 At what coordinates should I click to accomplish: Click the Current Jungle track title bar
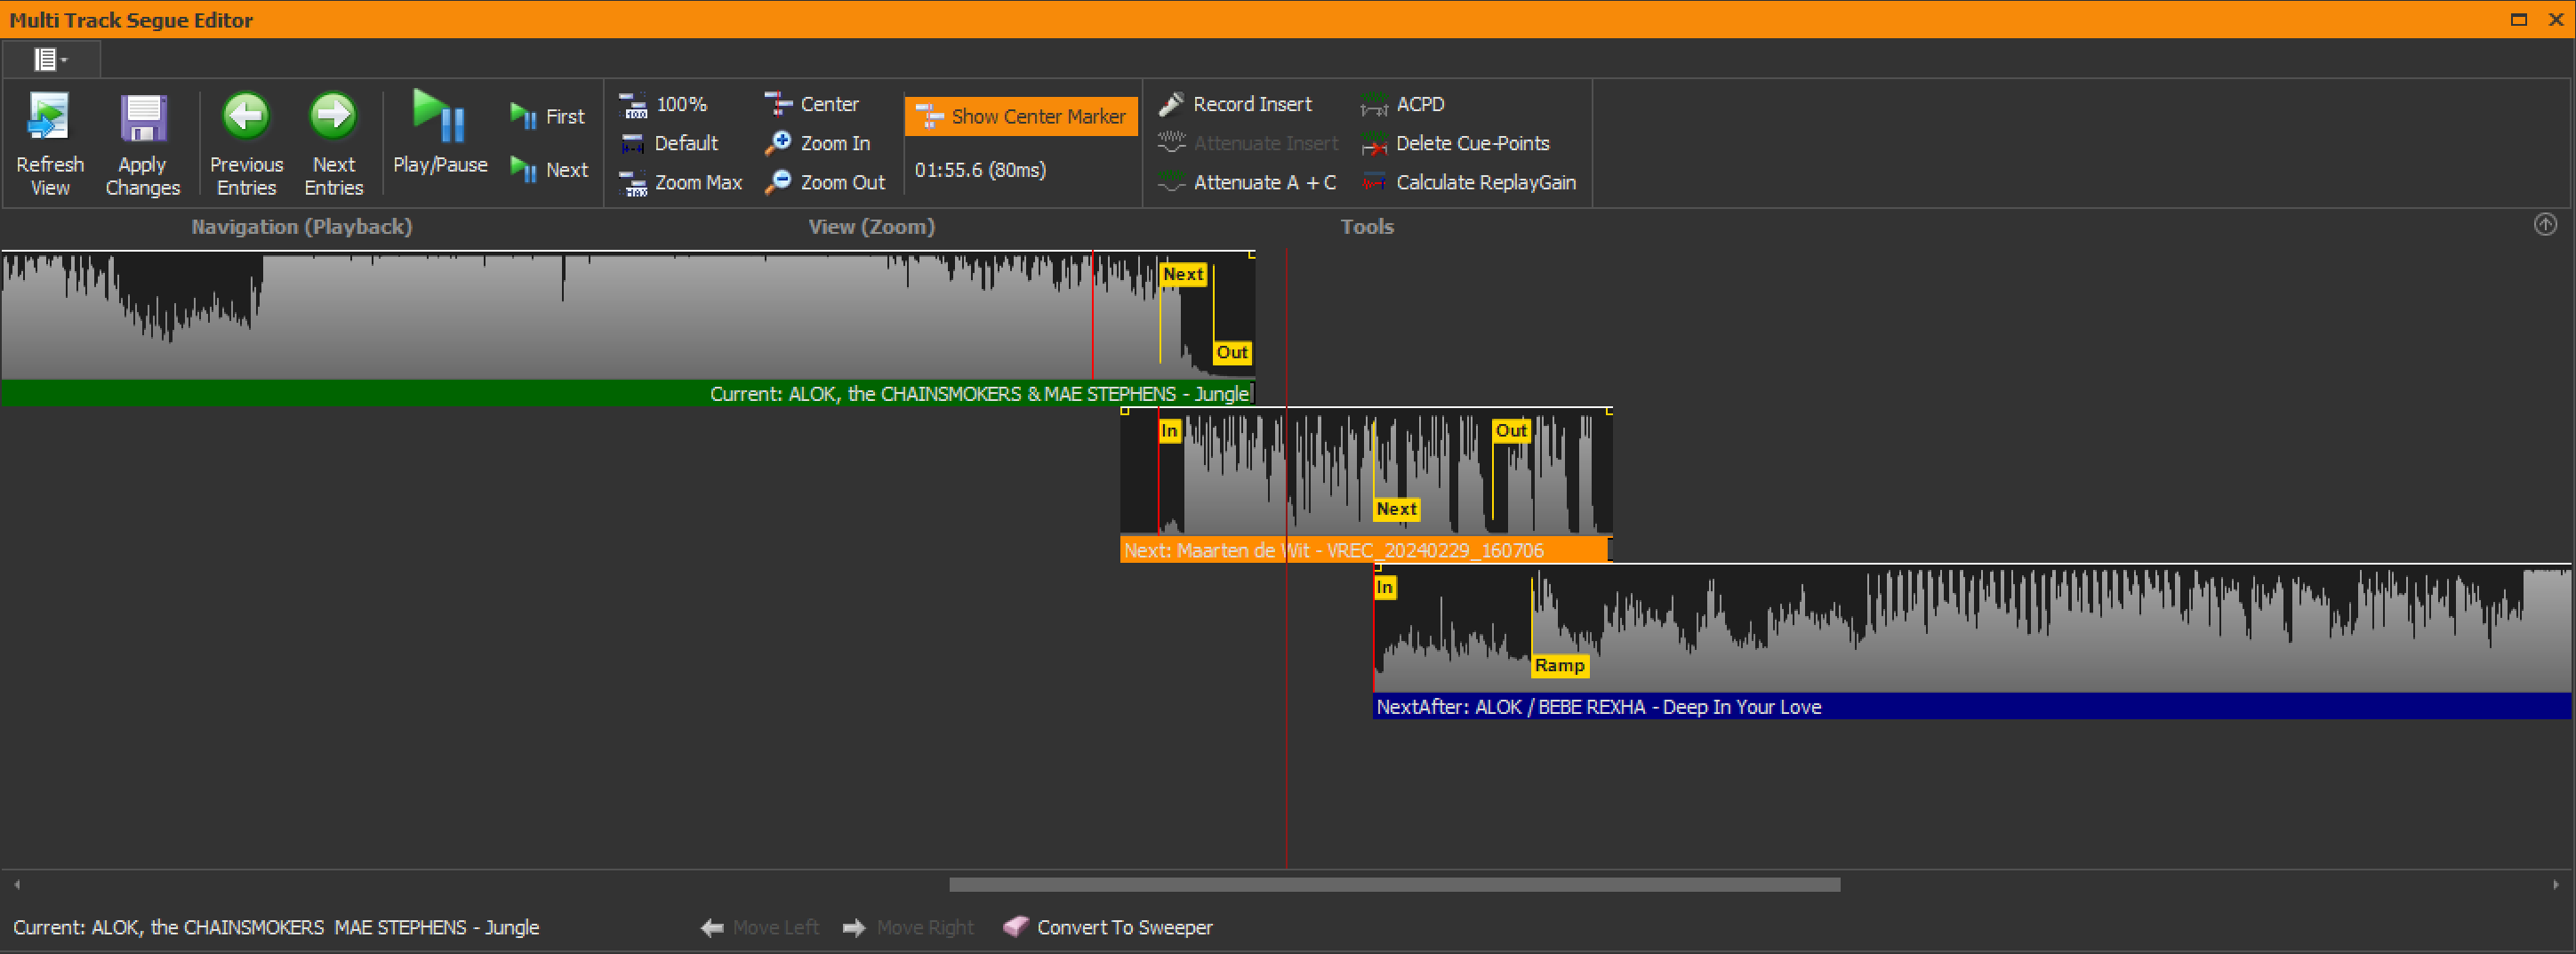coord(627,394)
